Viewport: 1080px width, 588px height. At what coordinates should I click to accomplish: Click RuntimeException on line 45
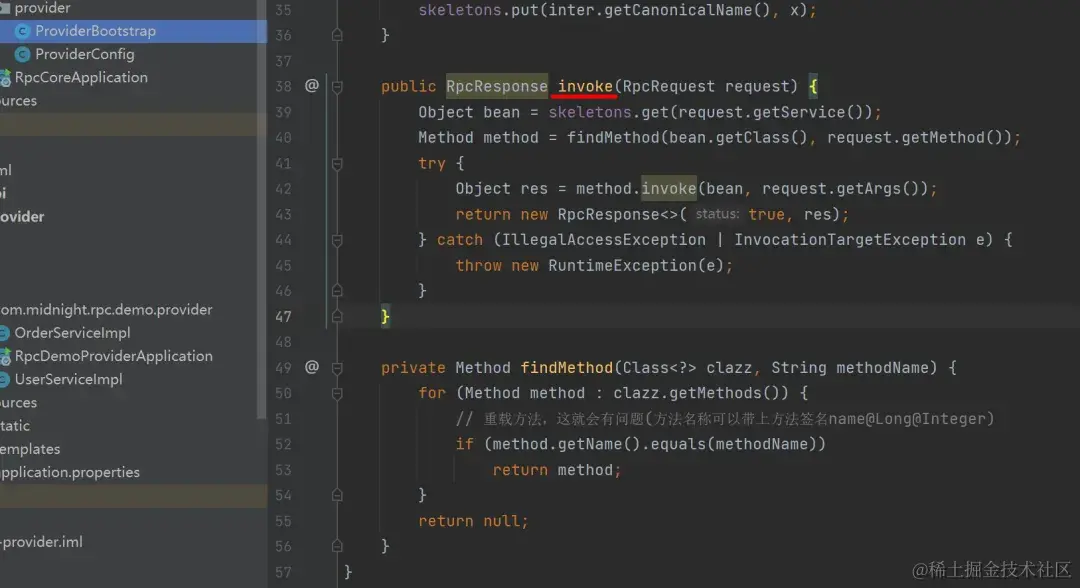(622, 265)
